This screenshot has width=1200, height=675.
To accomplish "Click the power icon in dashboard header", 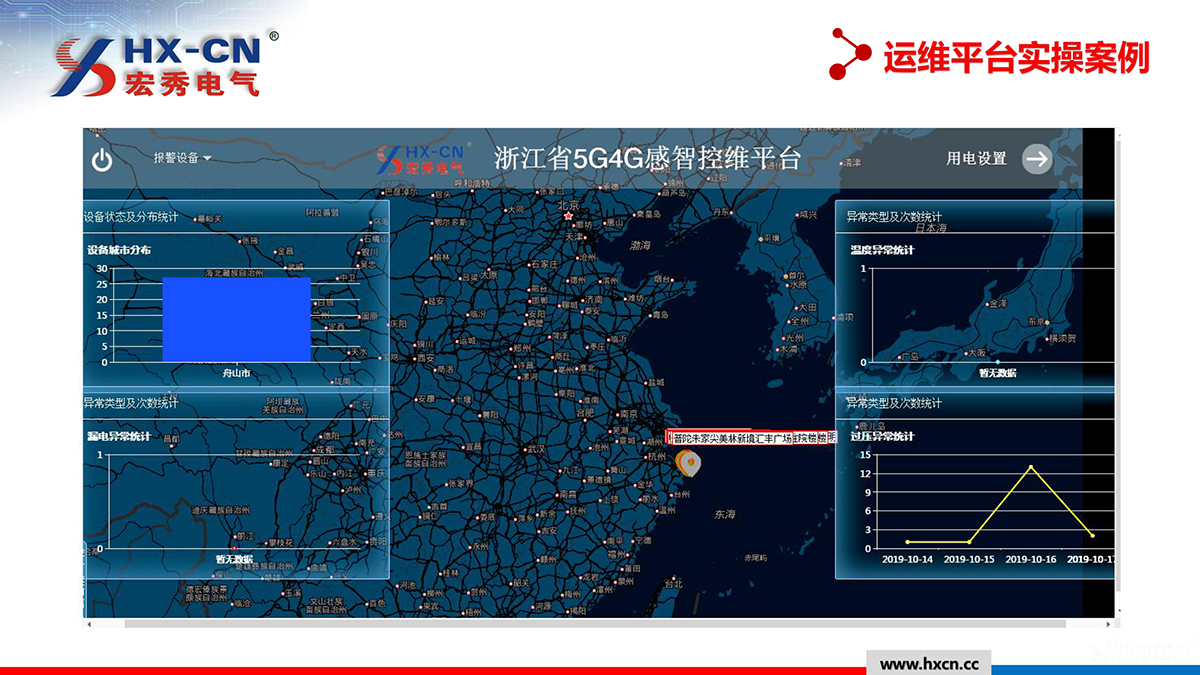I will click(x=102, y=159).
